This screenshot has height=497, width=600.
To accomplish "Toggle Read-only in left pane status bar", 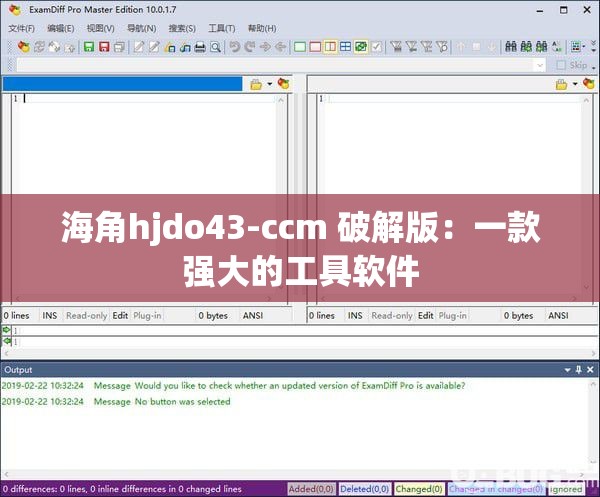I will [86, 316].
